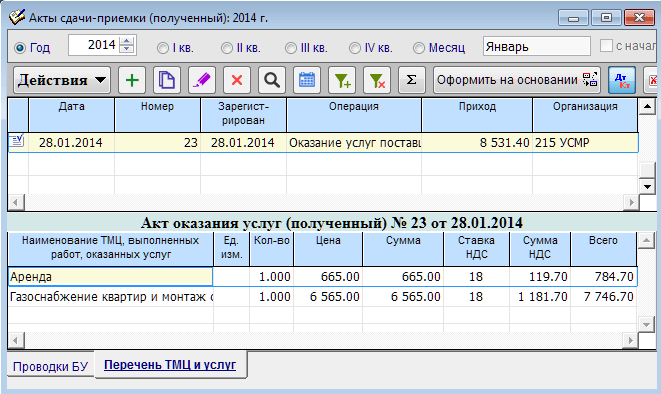
Task: Click lower table scroll left arrow
Action: coord(16,340)
